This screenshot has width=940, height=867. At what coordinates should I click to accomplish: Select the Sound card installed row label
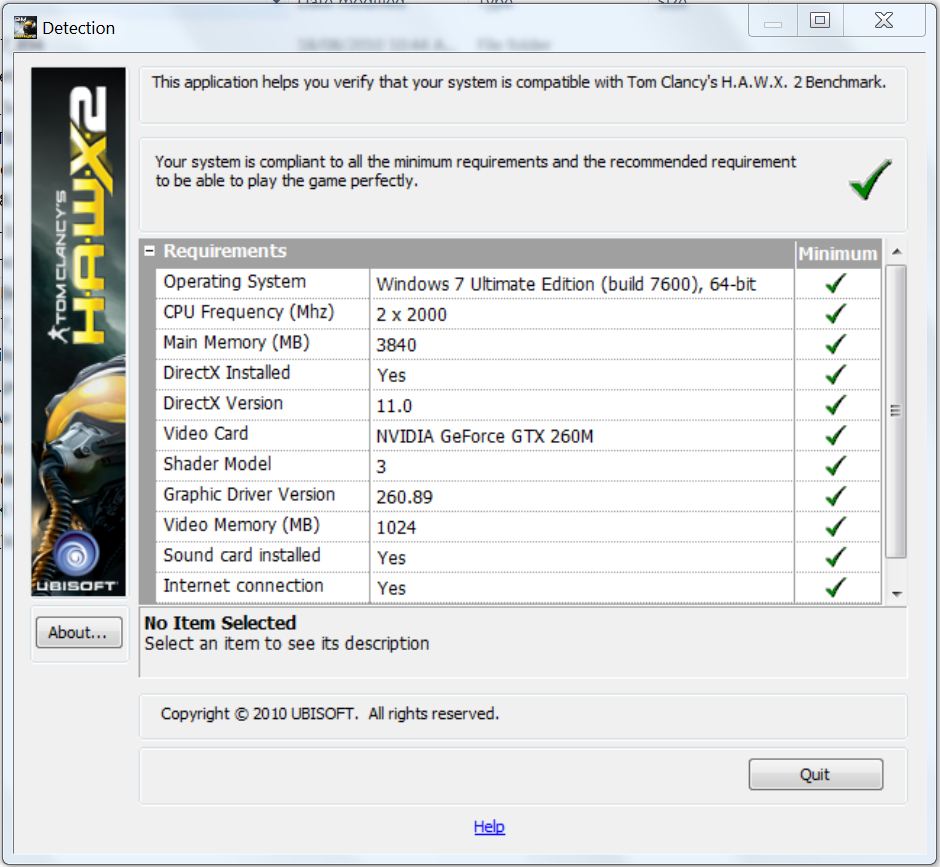pos(242,556)
